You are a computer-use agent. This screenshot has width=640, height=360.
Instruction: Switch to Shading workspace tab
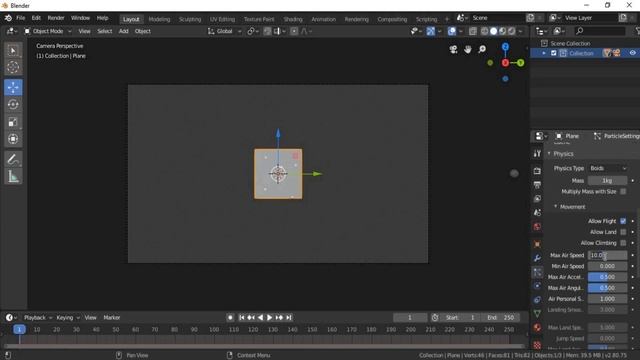coord(293,19)
